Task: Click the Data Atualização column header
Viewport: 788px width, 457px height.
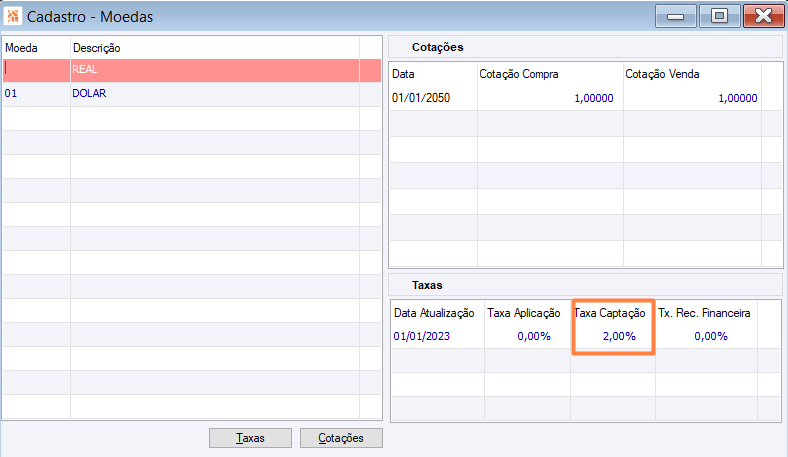Action: tap(438, 313)
